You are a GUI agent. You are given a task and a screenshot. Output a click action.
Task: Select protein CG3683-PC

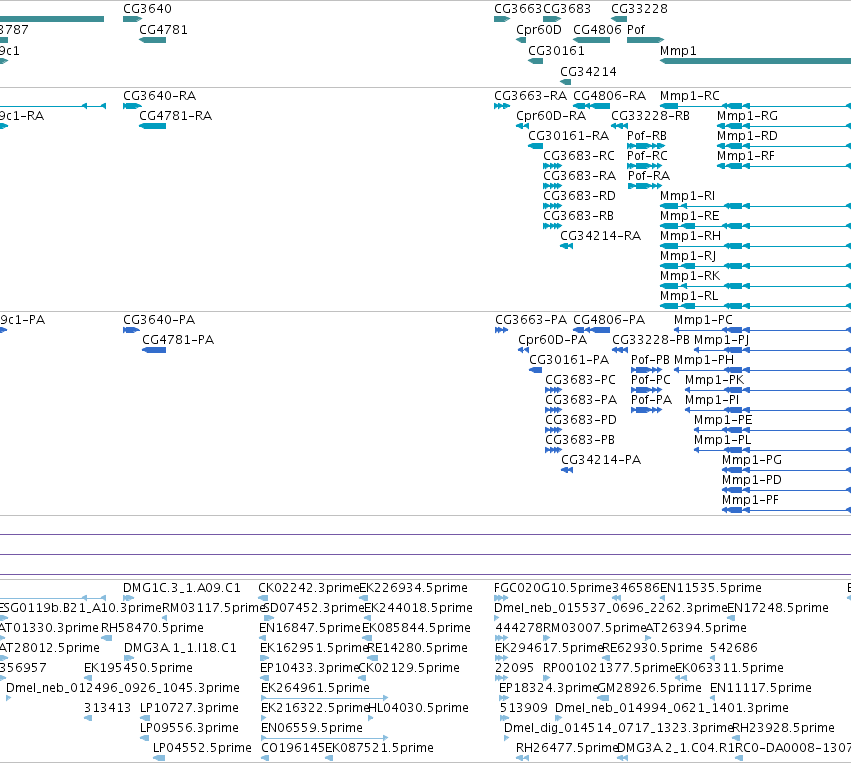pyautogui.click(x=581, y=380)
